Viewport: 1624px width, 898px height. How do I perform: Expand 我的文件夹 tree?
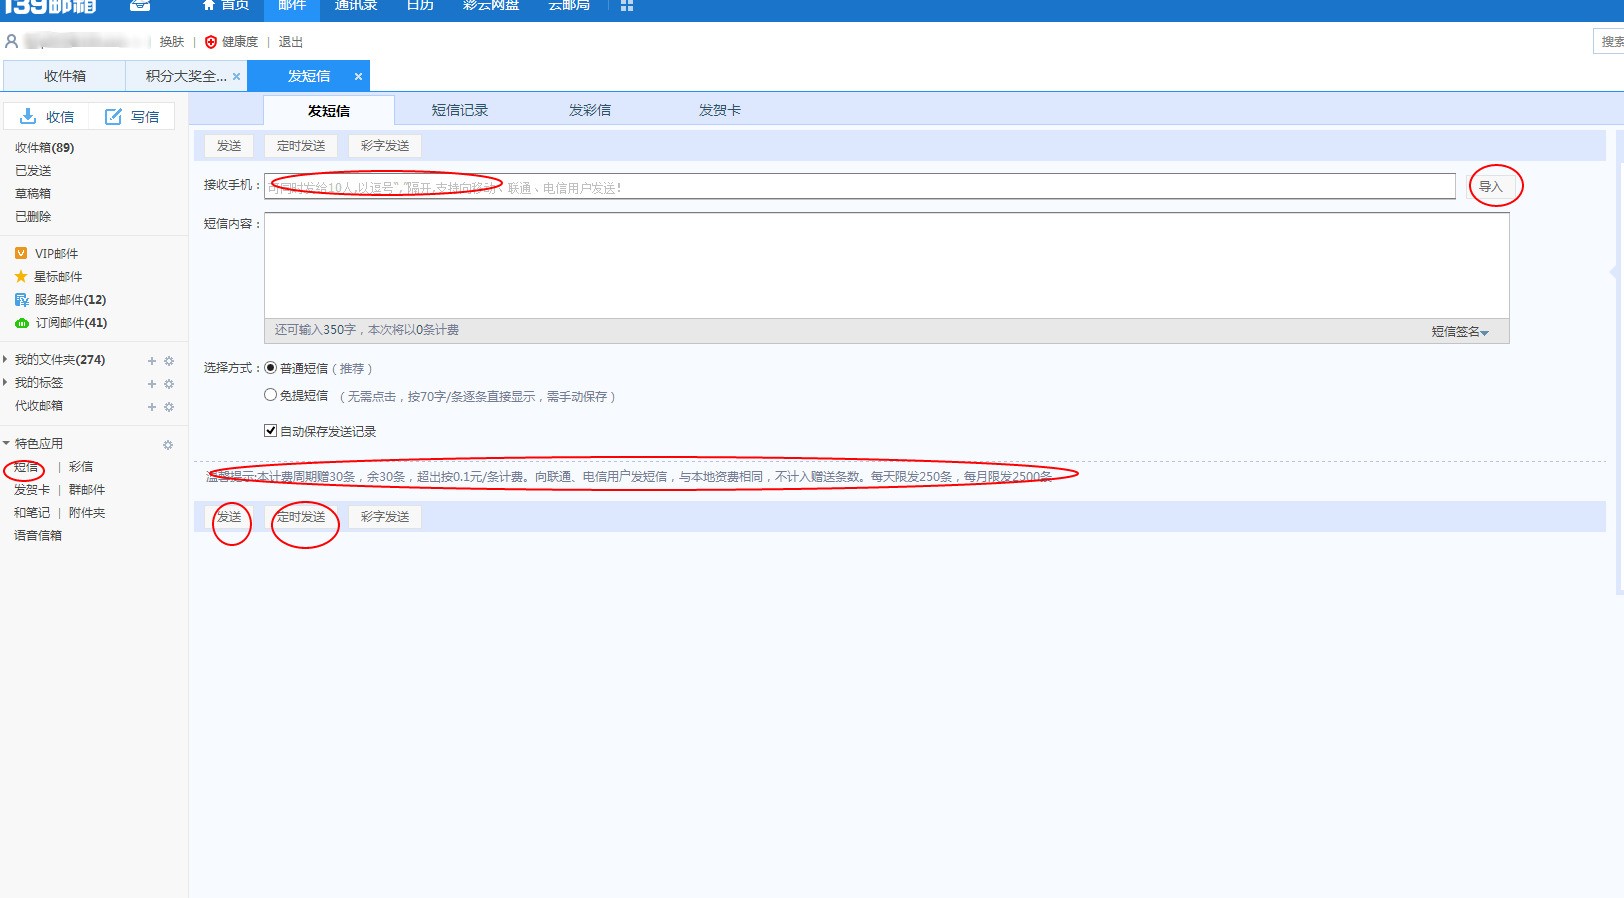coord(5,359)
